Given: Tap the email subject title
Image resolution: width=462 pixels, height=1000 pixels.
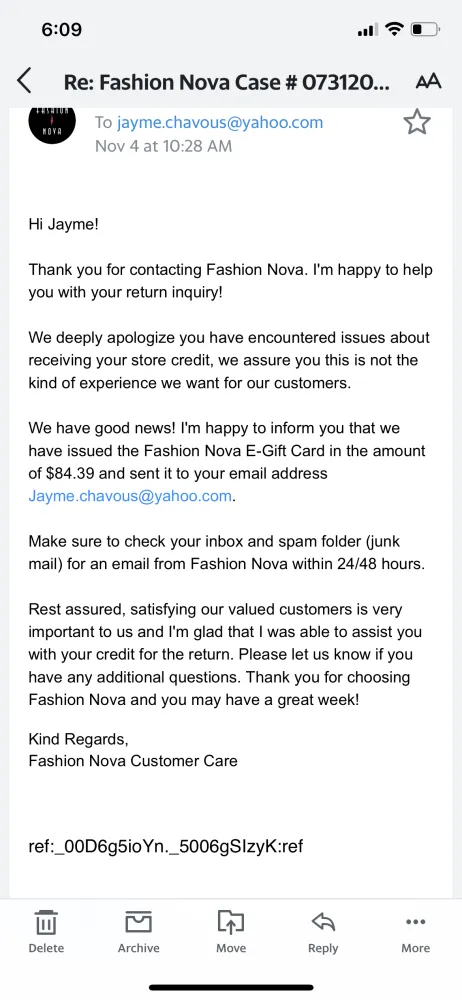Looking at the screenshot, I should pyautogui.click(x=227, y=82).
